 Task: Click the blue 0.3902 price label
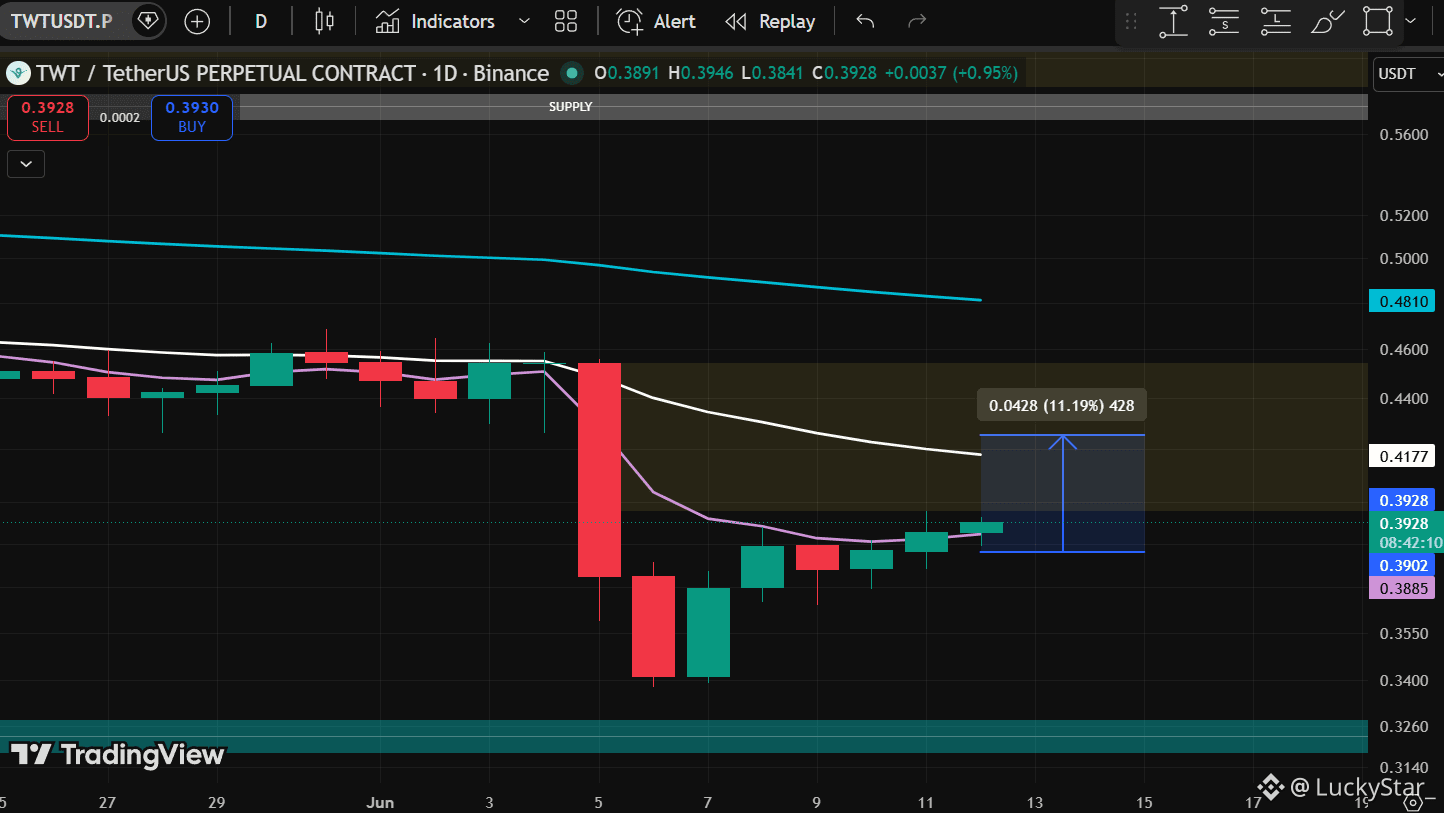[1401, 565]
